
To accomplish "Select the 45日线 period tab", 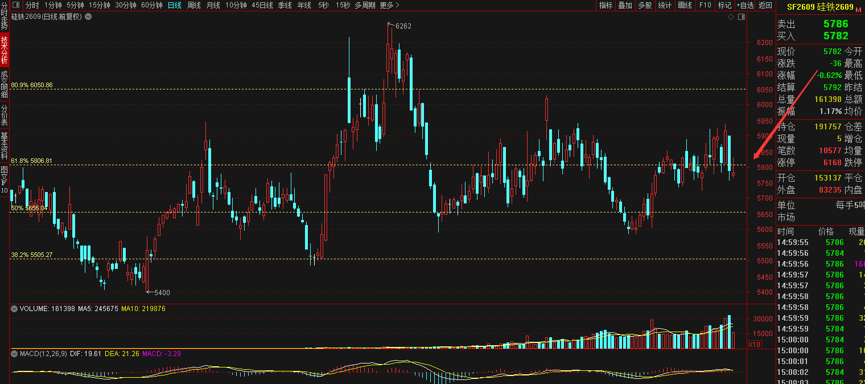I will (262, 5).
